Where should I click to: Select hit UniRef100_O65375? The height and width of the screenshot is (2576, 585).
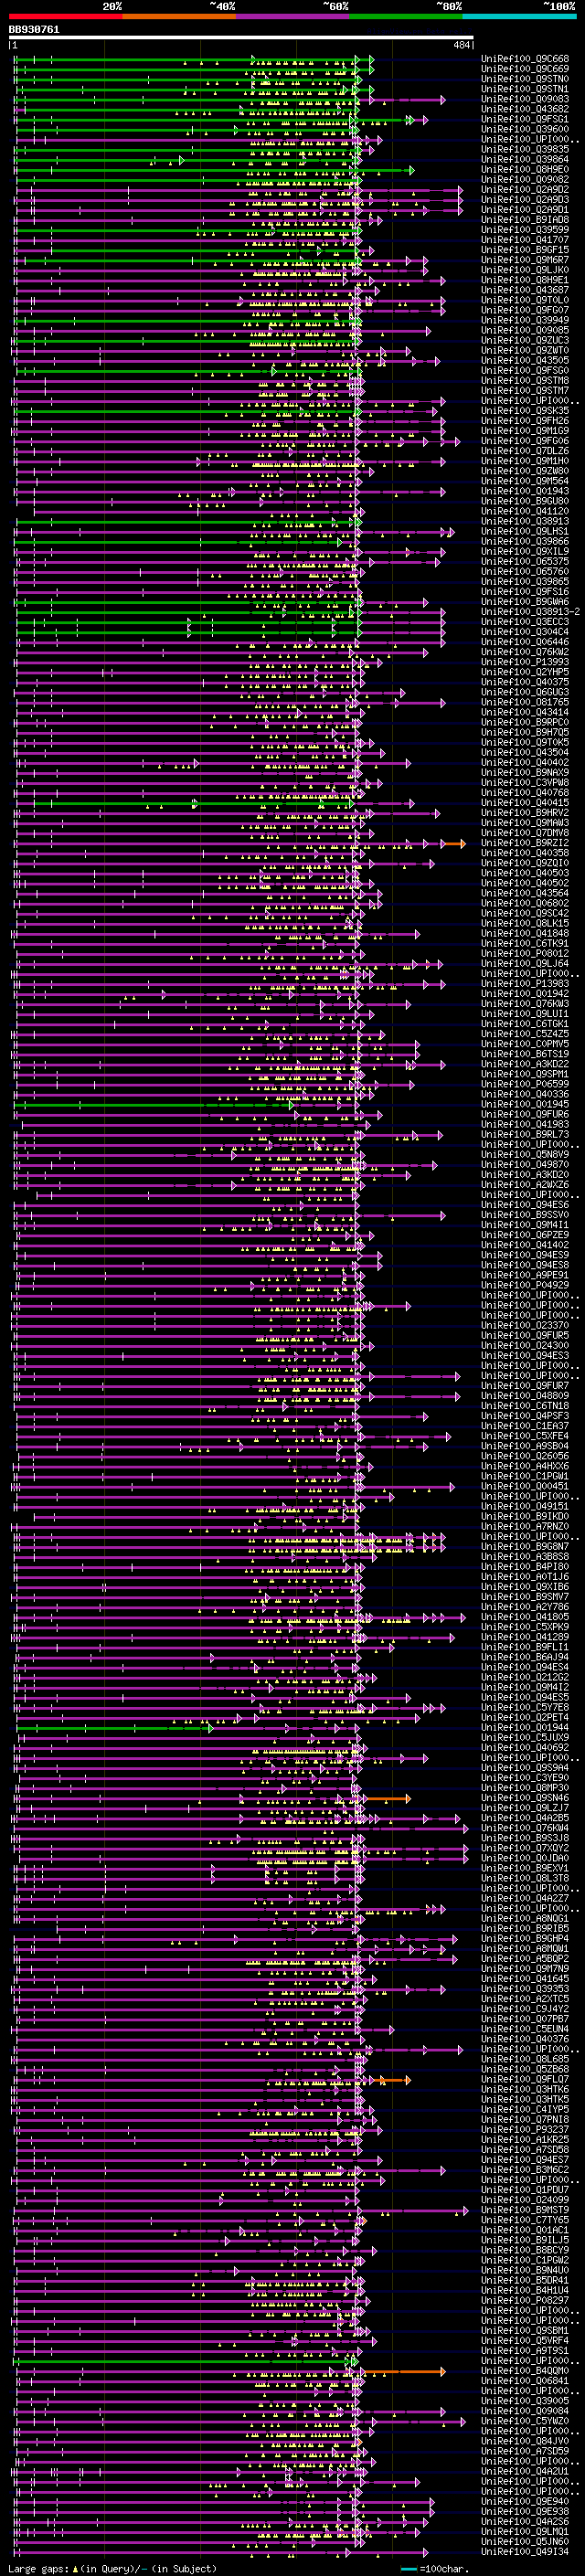525,562
